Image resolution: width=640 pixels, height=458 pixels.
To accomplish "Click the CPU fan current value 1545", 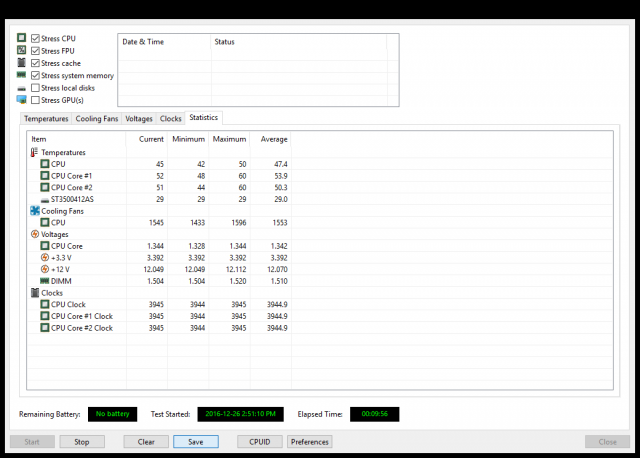I will coord(156,223).
